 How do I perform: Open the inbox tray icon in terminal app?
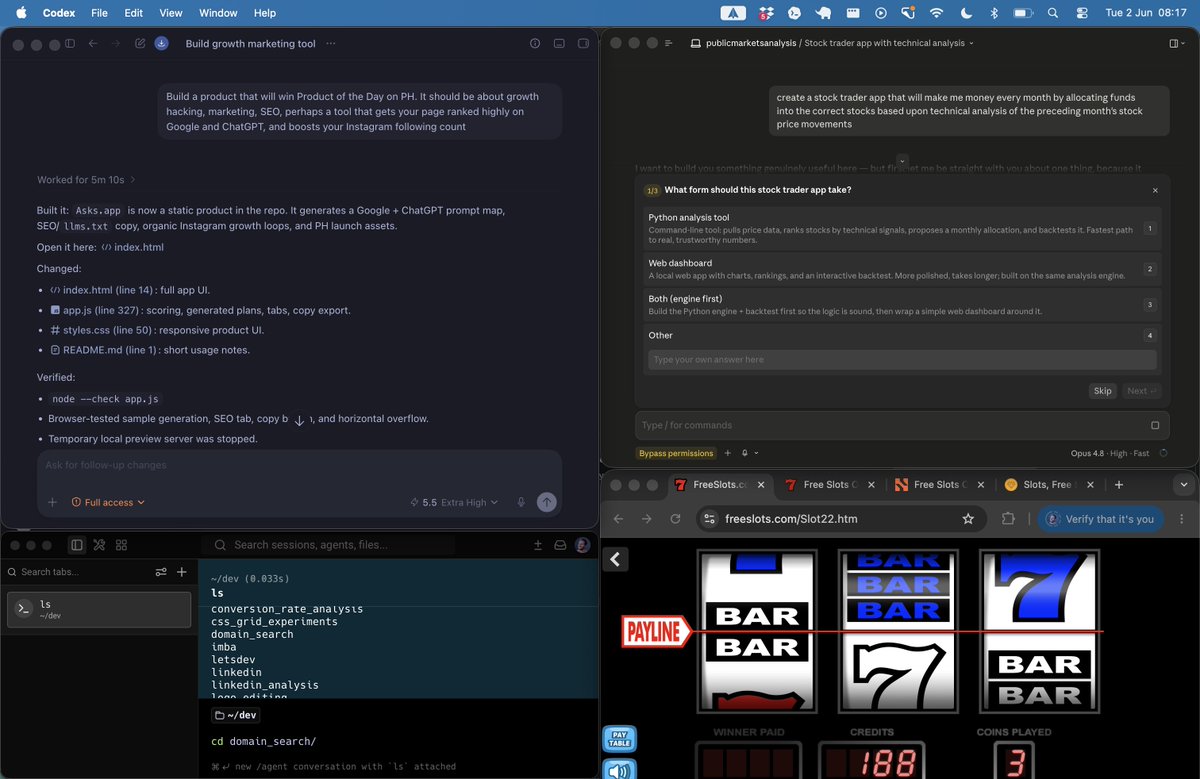point(559,545)
